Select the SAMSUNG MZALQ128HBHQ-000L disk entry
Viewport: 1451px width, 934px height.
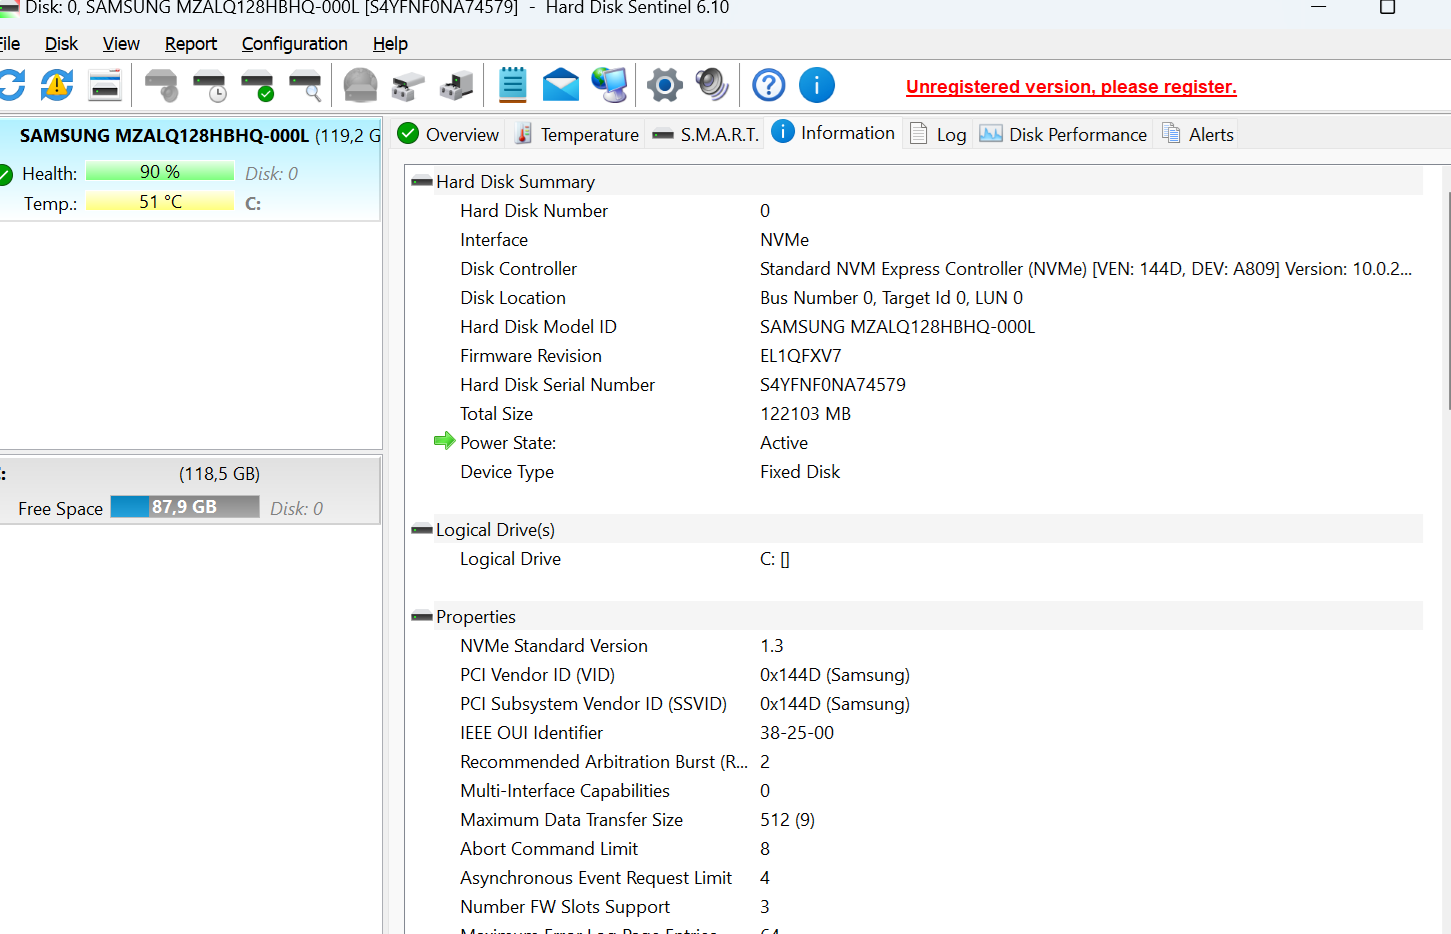pyautogui.click(x=165, y=136)
